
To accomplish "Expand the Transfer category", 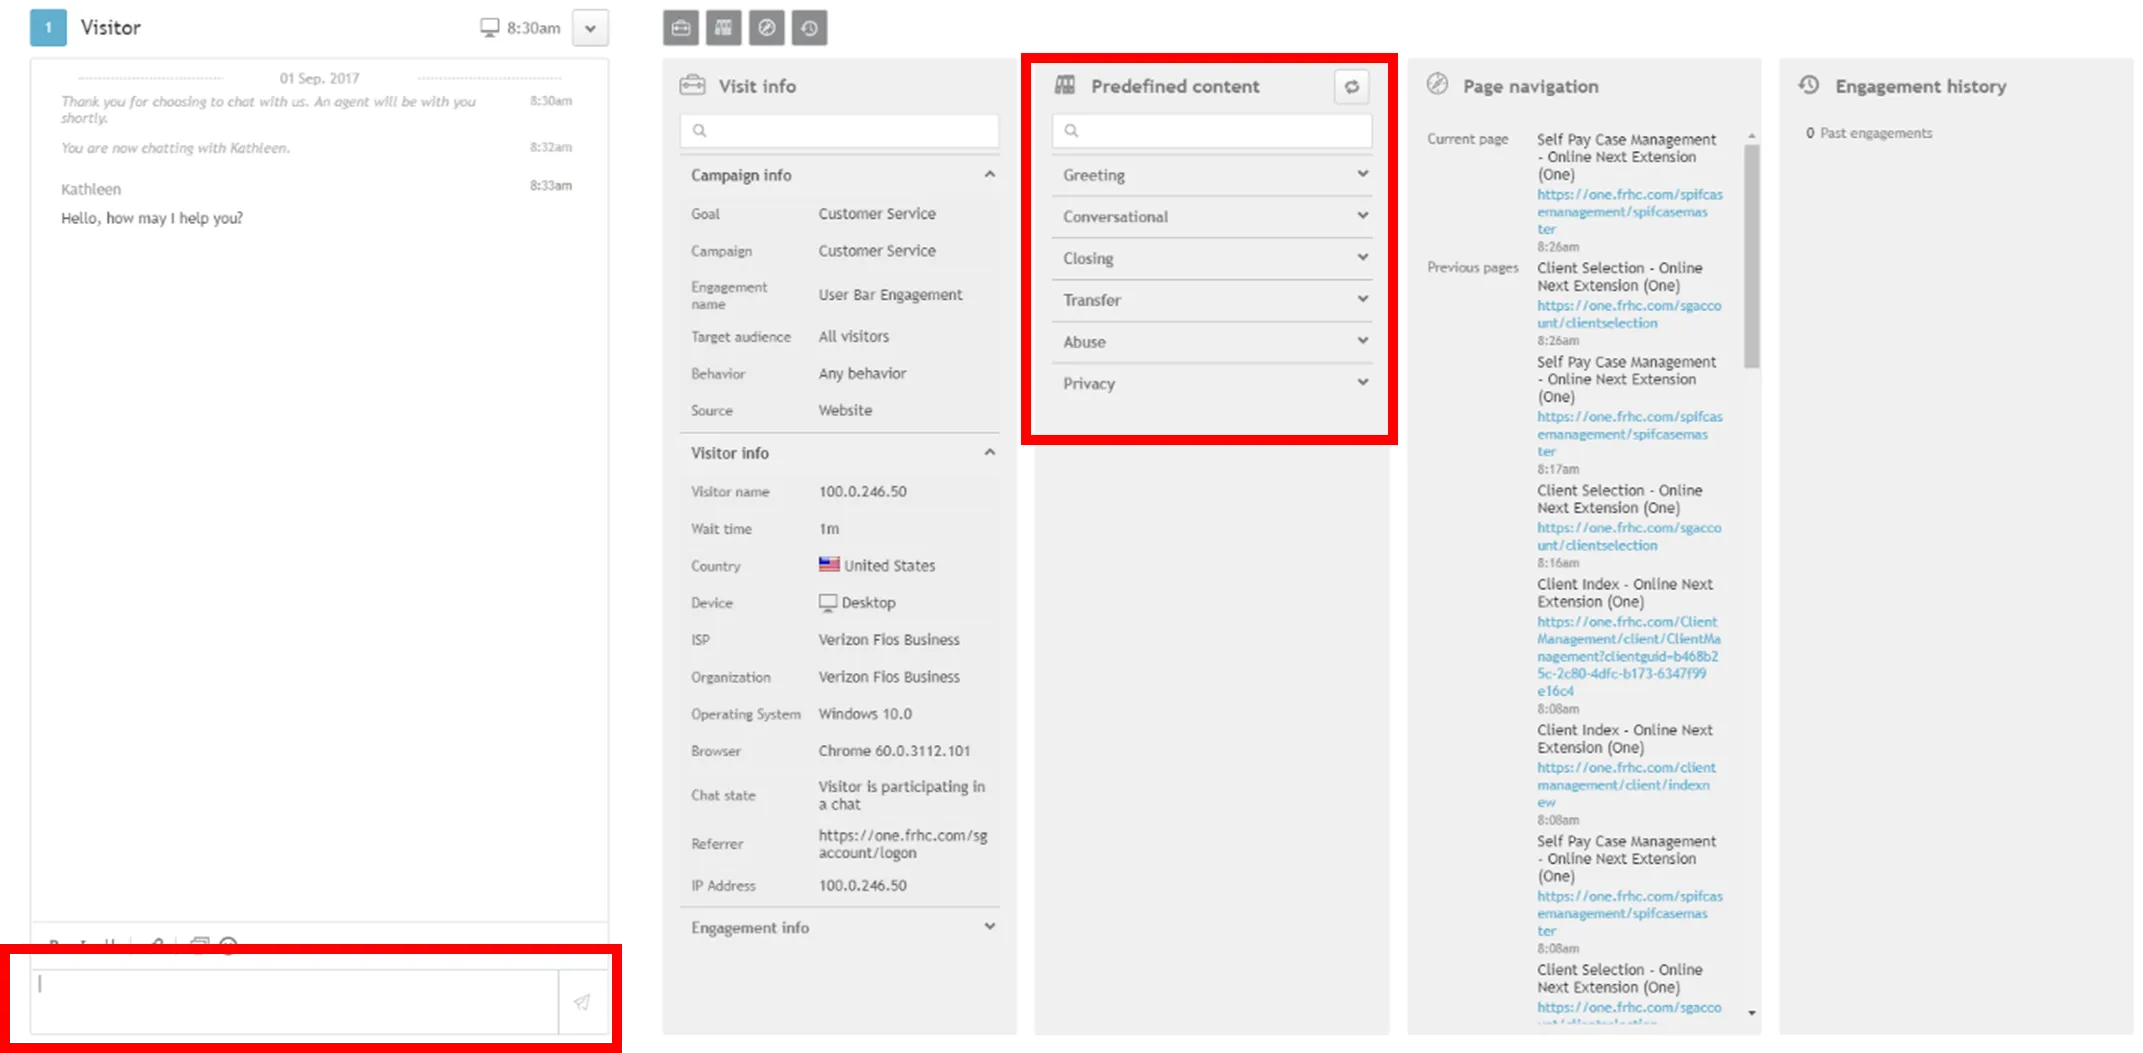I will 1212,300.
